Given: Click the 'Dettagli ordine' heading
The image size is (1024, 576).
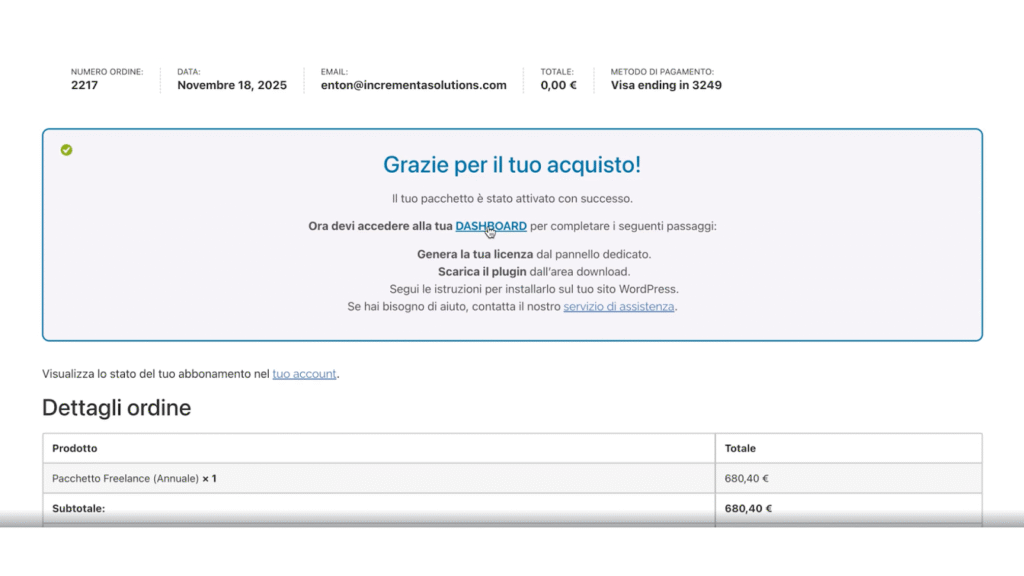Looking at the screenshot, I should coord(116,408).
